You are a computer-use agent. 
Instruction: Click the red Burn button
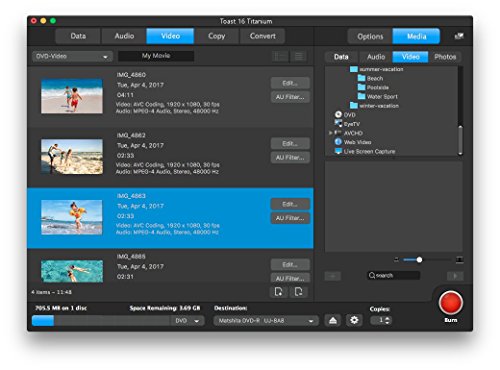click(x=451, y=303)
